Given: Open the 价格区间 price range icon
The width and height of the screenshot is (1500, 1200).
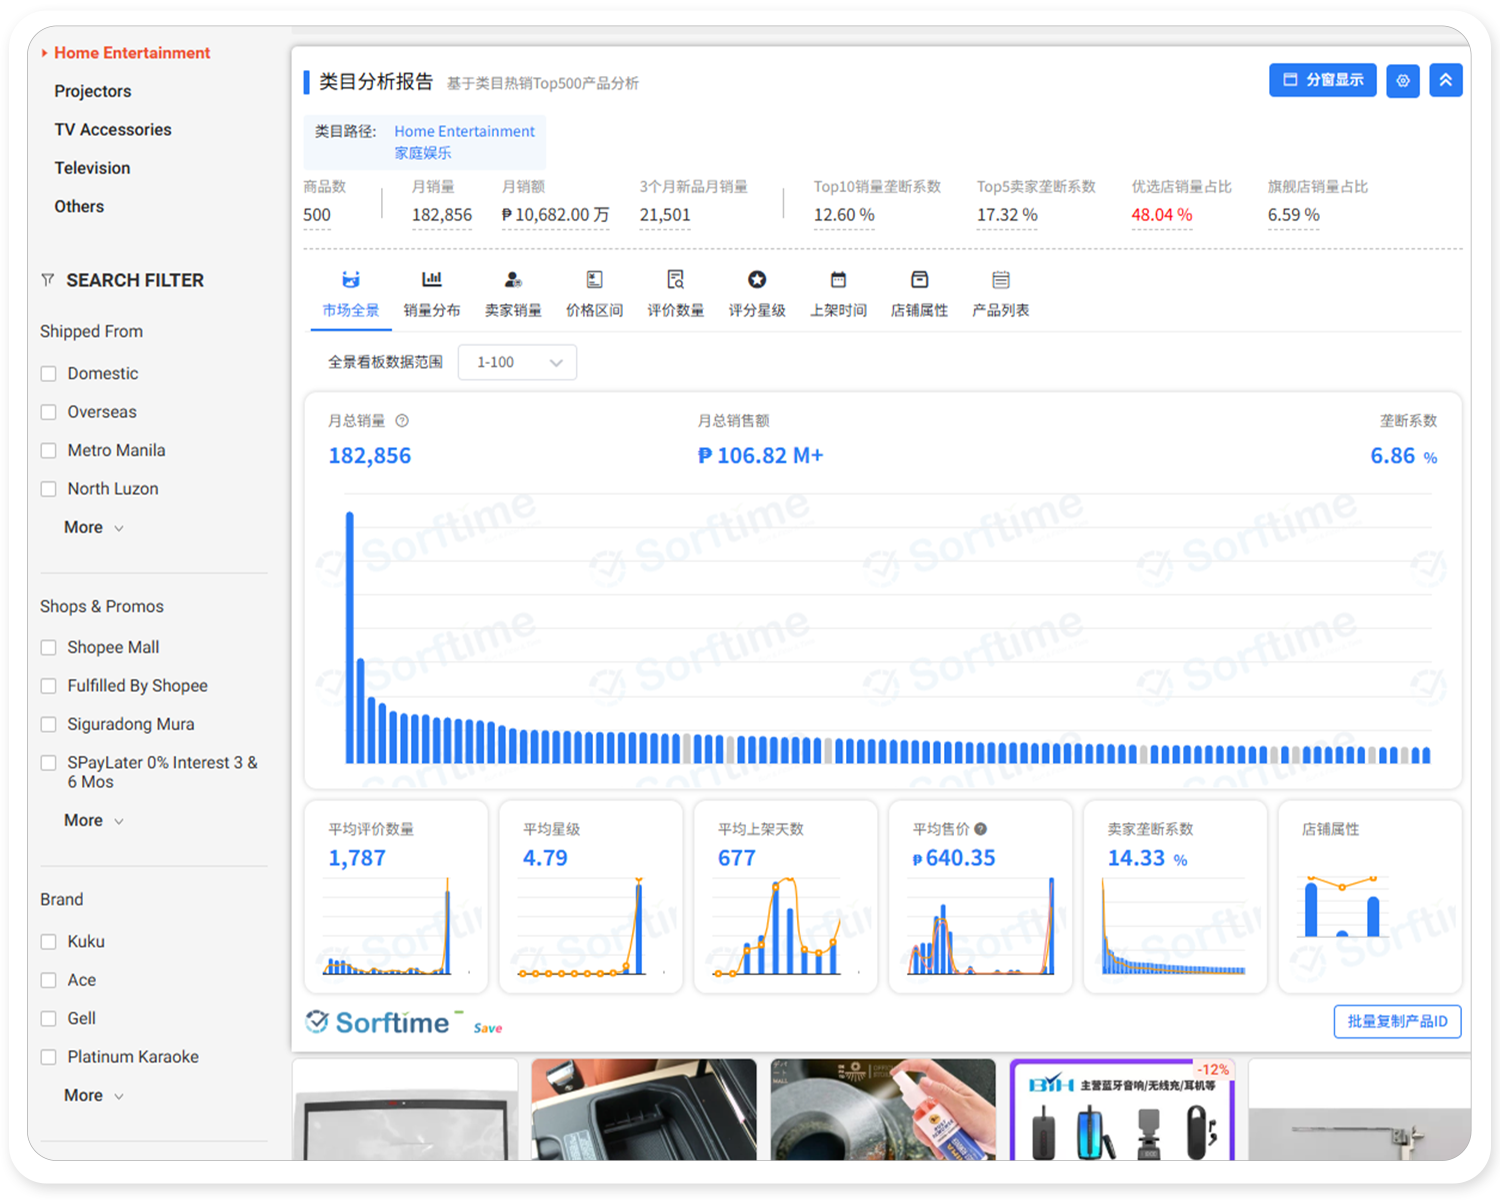Looking at the screenshot, I should pyautogui.click(x=594, y=280).
